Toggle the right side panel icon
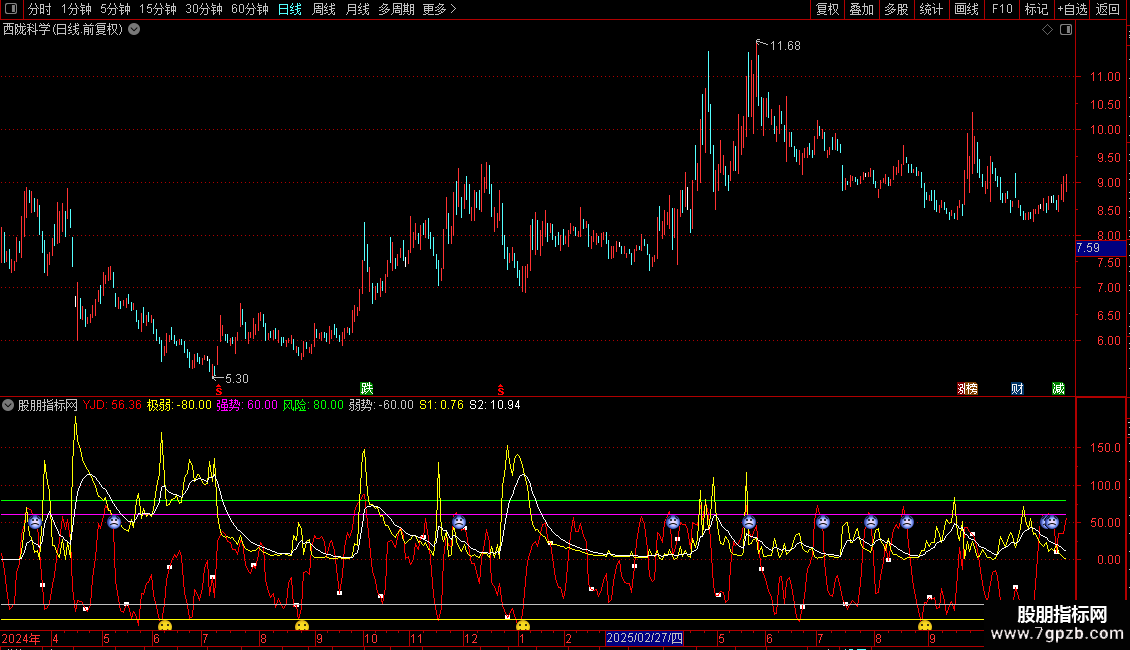The height and width of the screenshot is (650, 1130). 1066,30
